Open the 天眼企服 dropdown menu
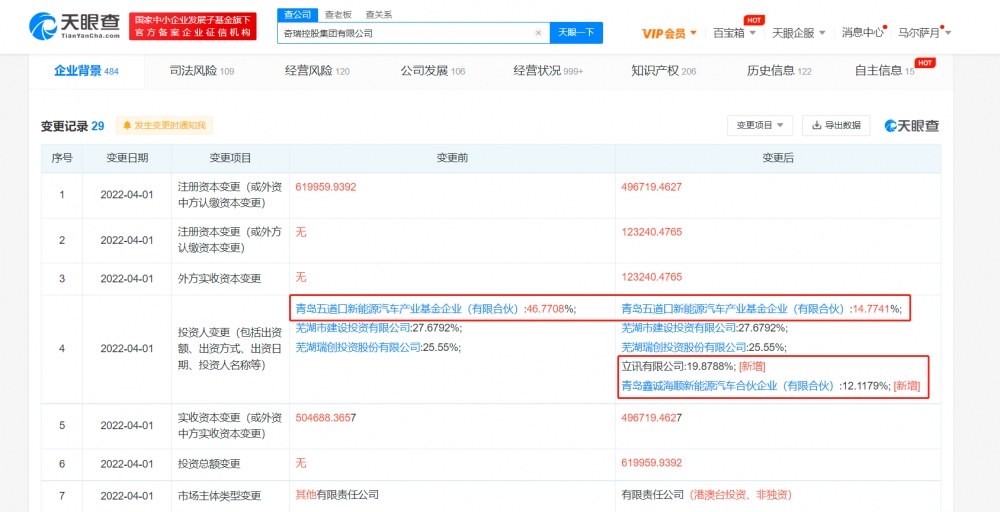Viewport: 1000px width, 512px height. coord(799,33)
